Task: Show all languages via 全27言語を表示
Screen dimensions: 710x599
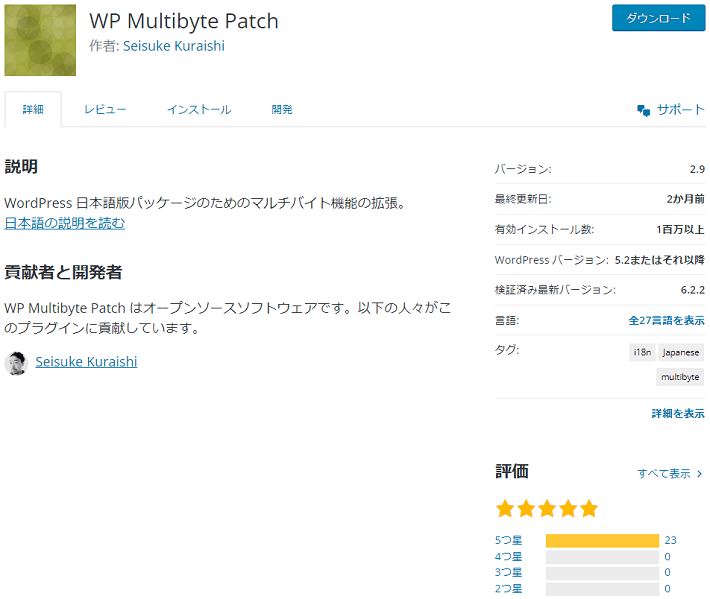Action: click(x=666, y=321)
